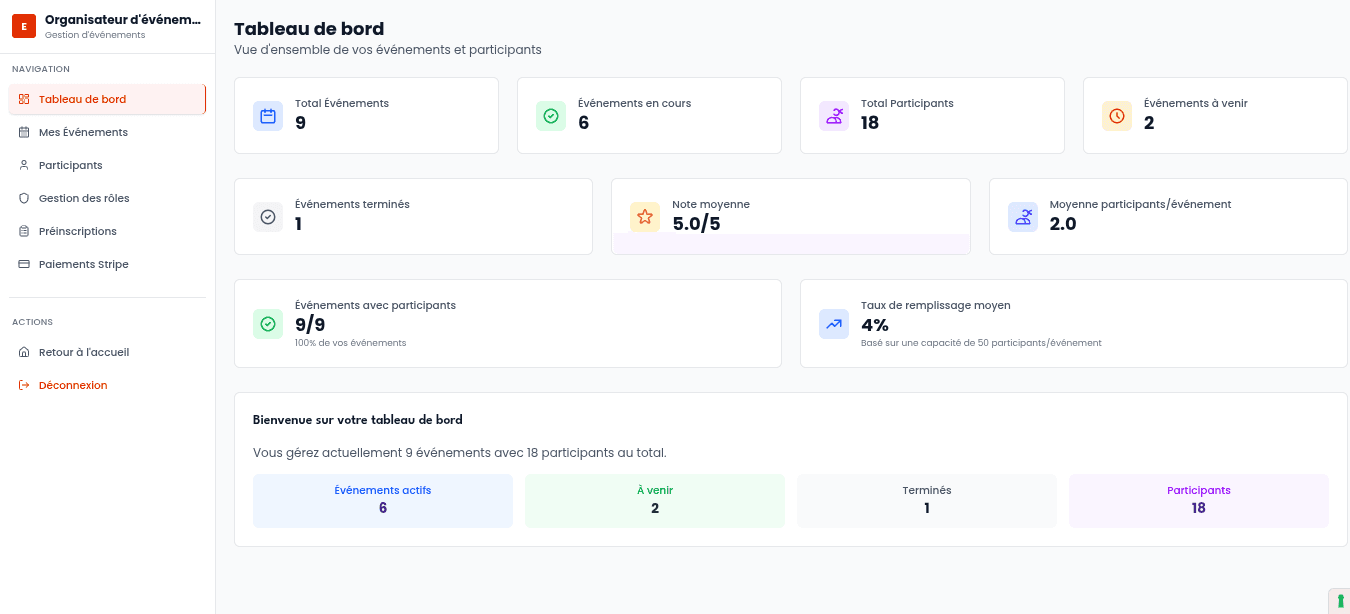
Task: Click the blue Événements actifs tile
Action: [382, 500]
